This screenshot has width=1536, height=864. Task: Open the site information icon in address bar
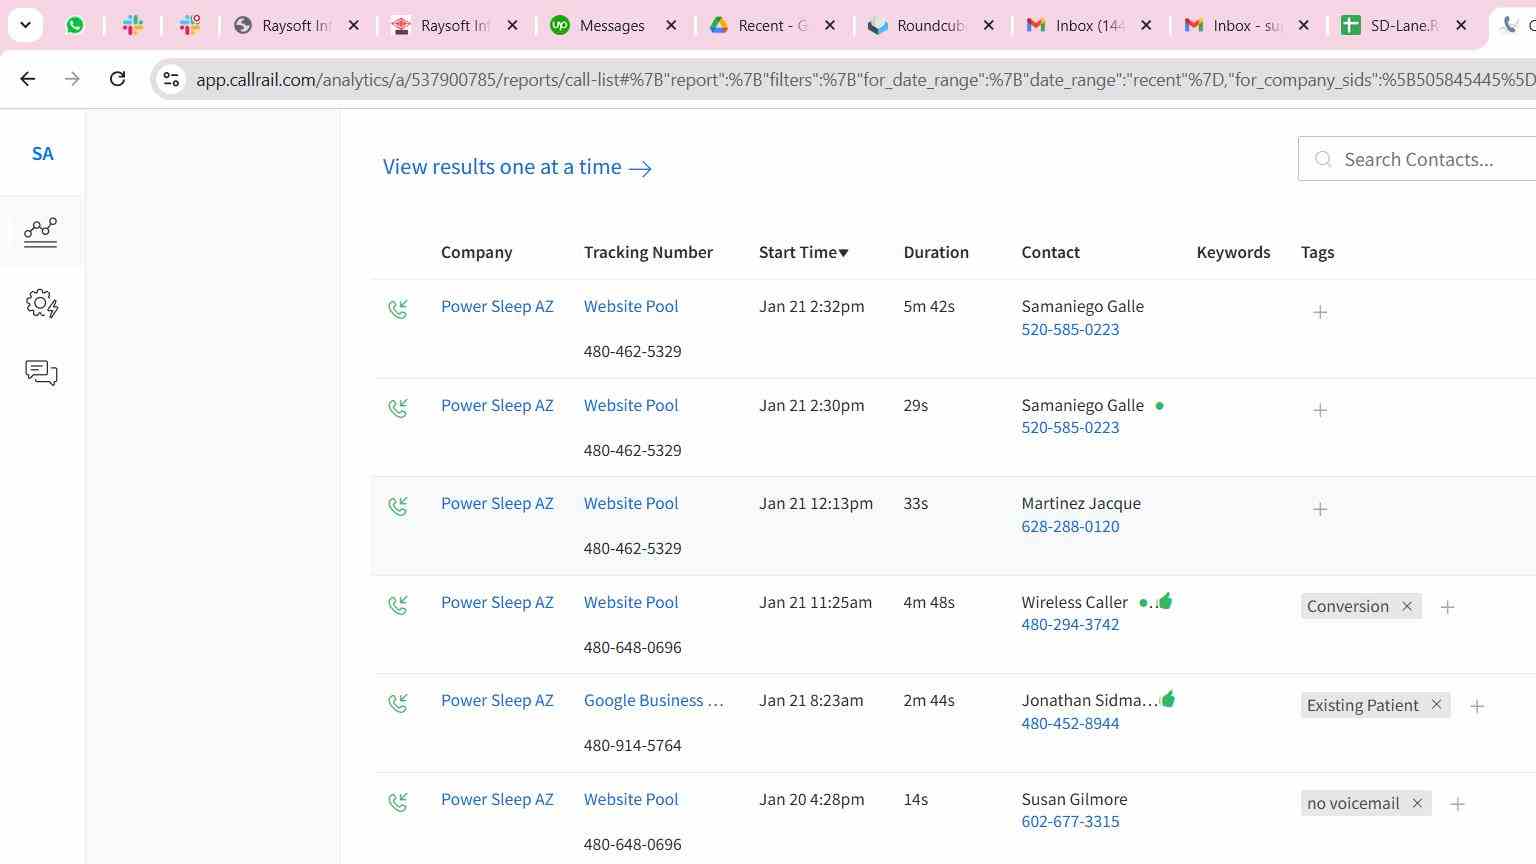point(171,79)
